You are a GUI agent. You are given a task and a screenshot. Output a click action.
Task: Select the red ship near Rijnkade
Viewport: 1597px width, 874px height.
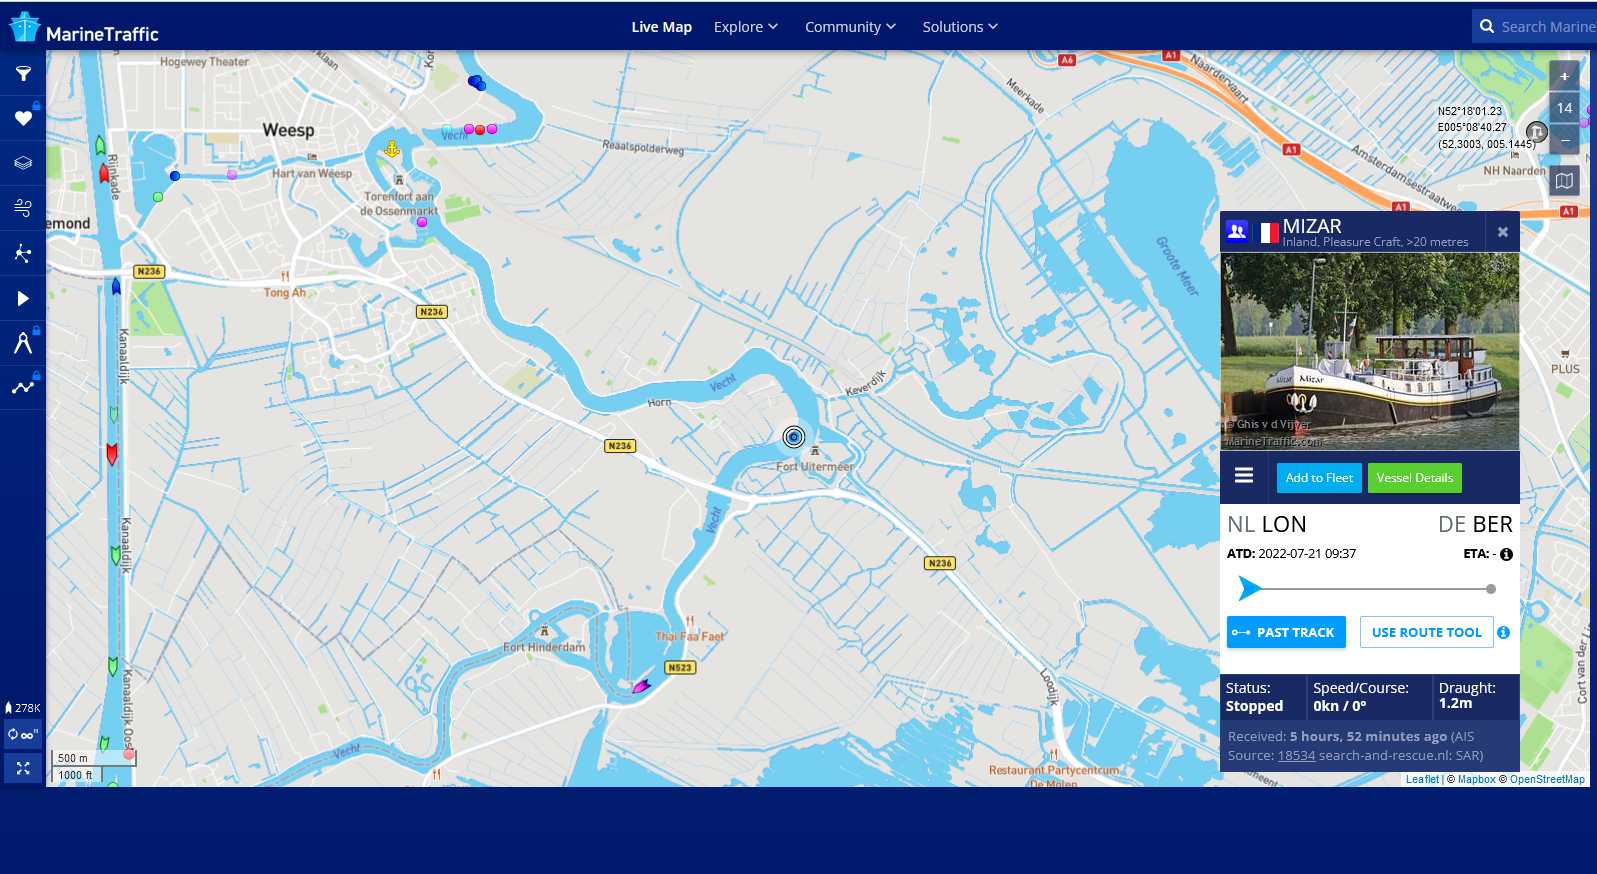click(x=104, y=173)
